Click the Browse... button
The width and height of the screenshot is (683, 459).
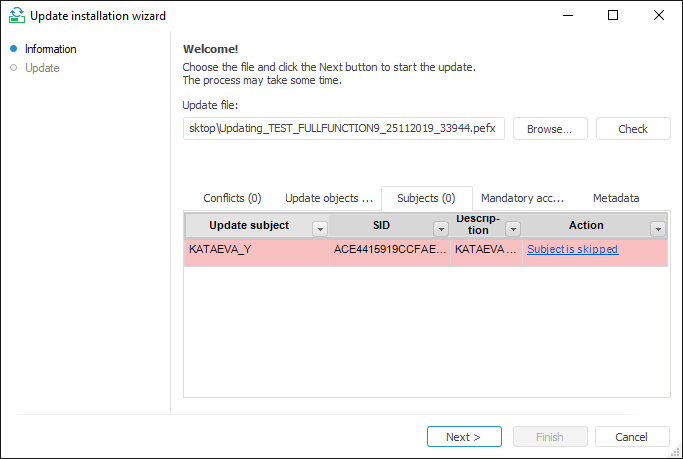(549, 129)
